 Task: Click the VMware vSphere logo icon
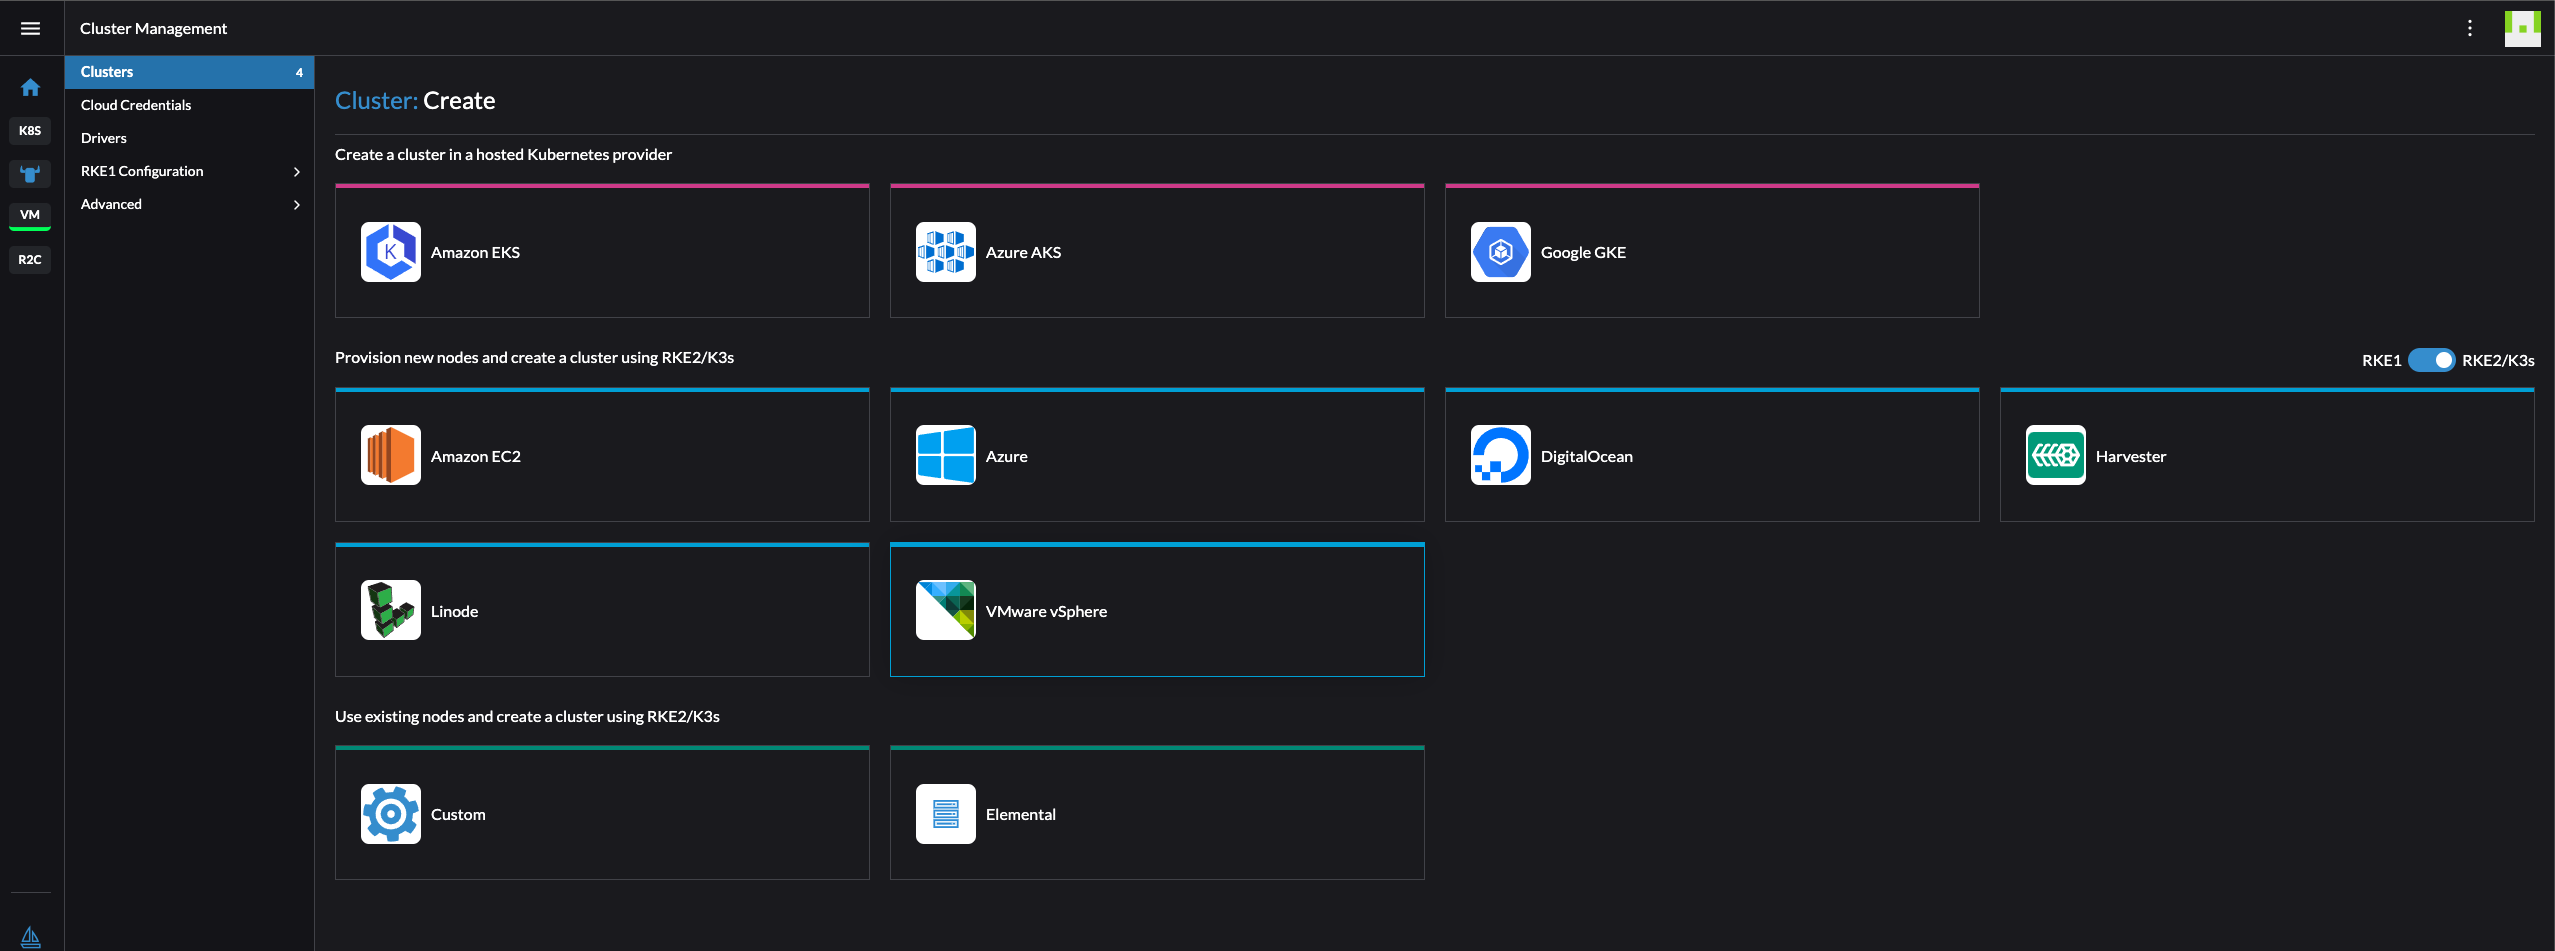tap(946, 610)
